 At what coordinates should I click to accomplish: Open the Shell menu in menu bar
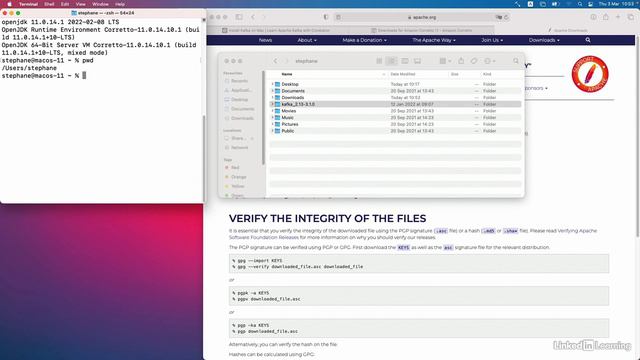coord(49,4)
